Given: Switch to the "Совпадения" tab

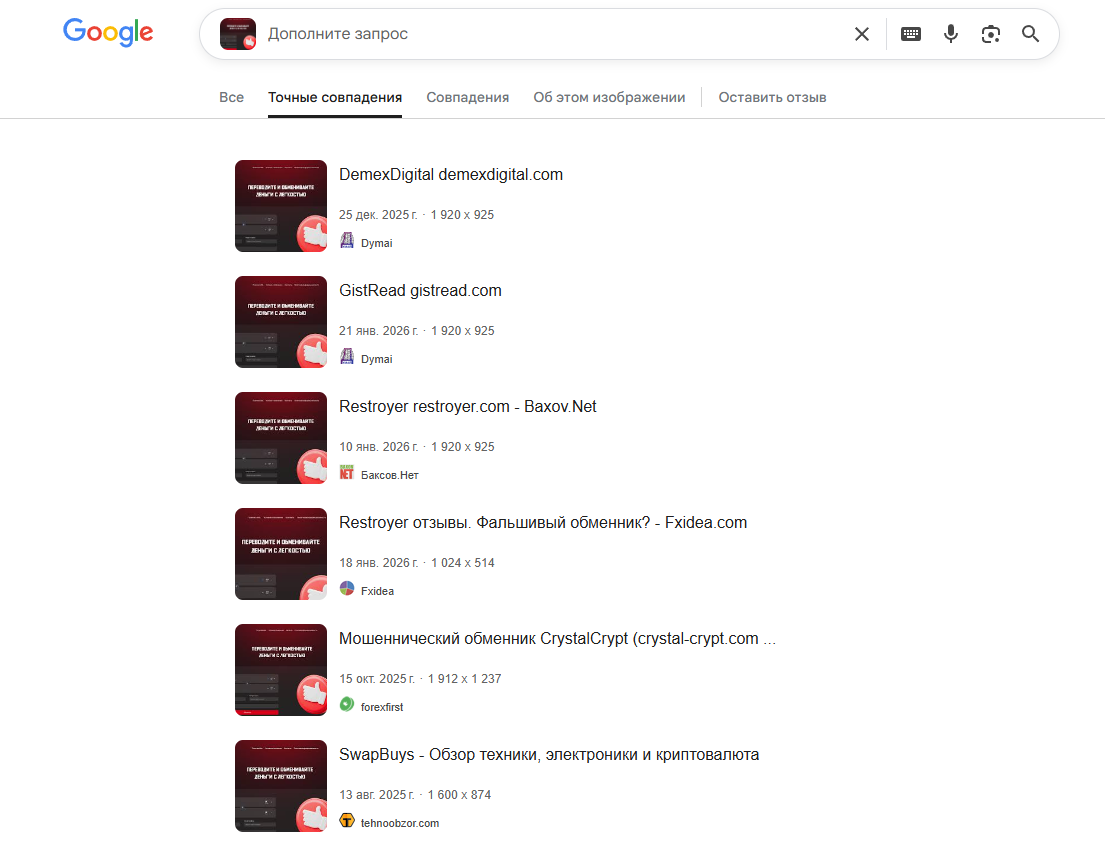Looking at the screenshot, I should coord(467,97).
